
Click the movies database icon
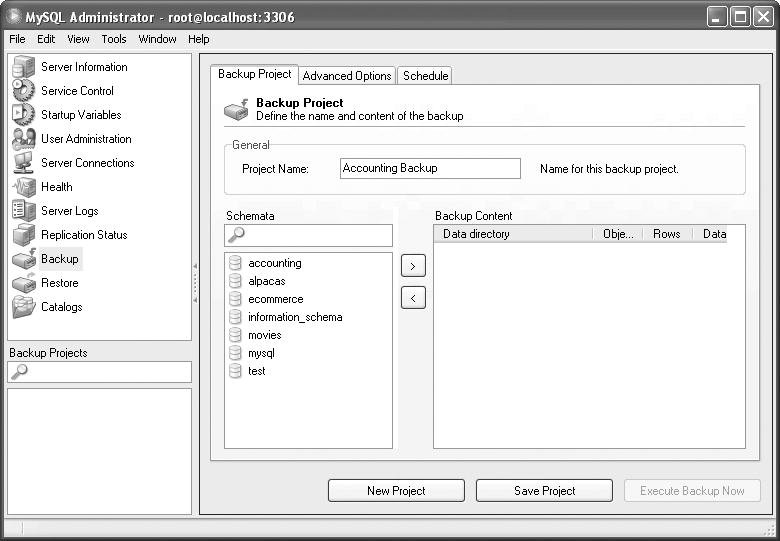(x=235, y=335)
